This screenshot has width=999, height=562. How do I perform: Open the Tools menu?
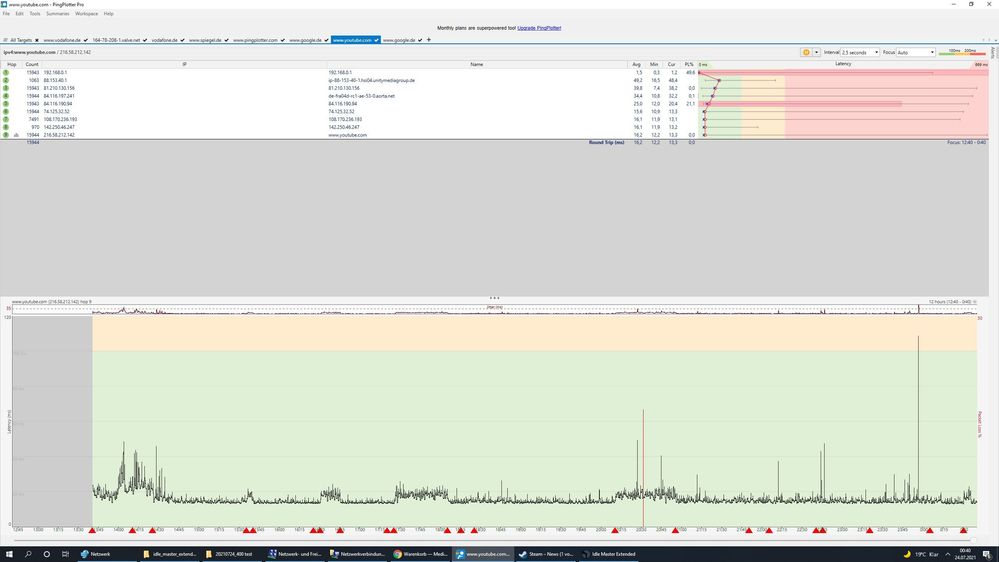34,13
